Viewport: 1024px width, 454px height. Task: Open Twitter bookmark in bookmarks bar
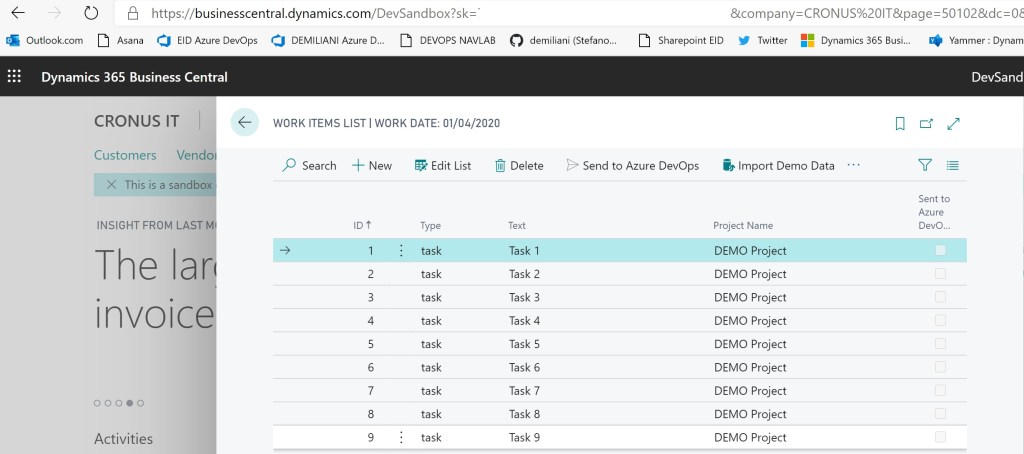pos(763,41)
